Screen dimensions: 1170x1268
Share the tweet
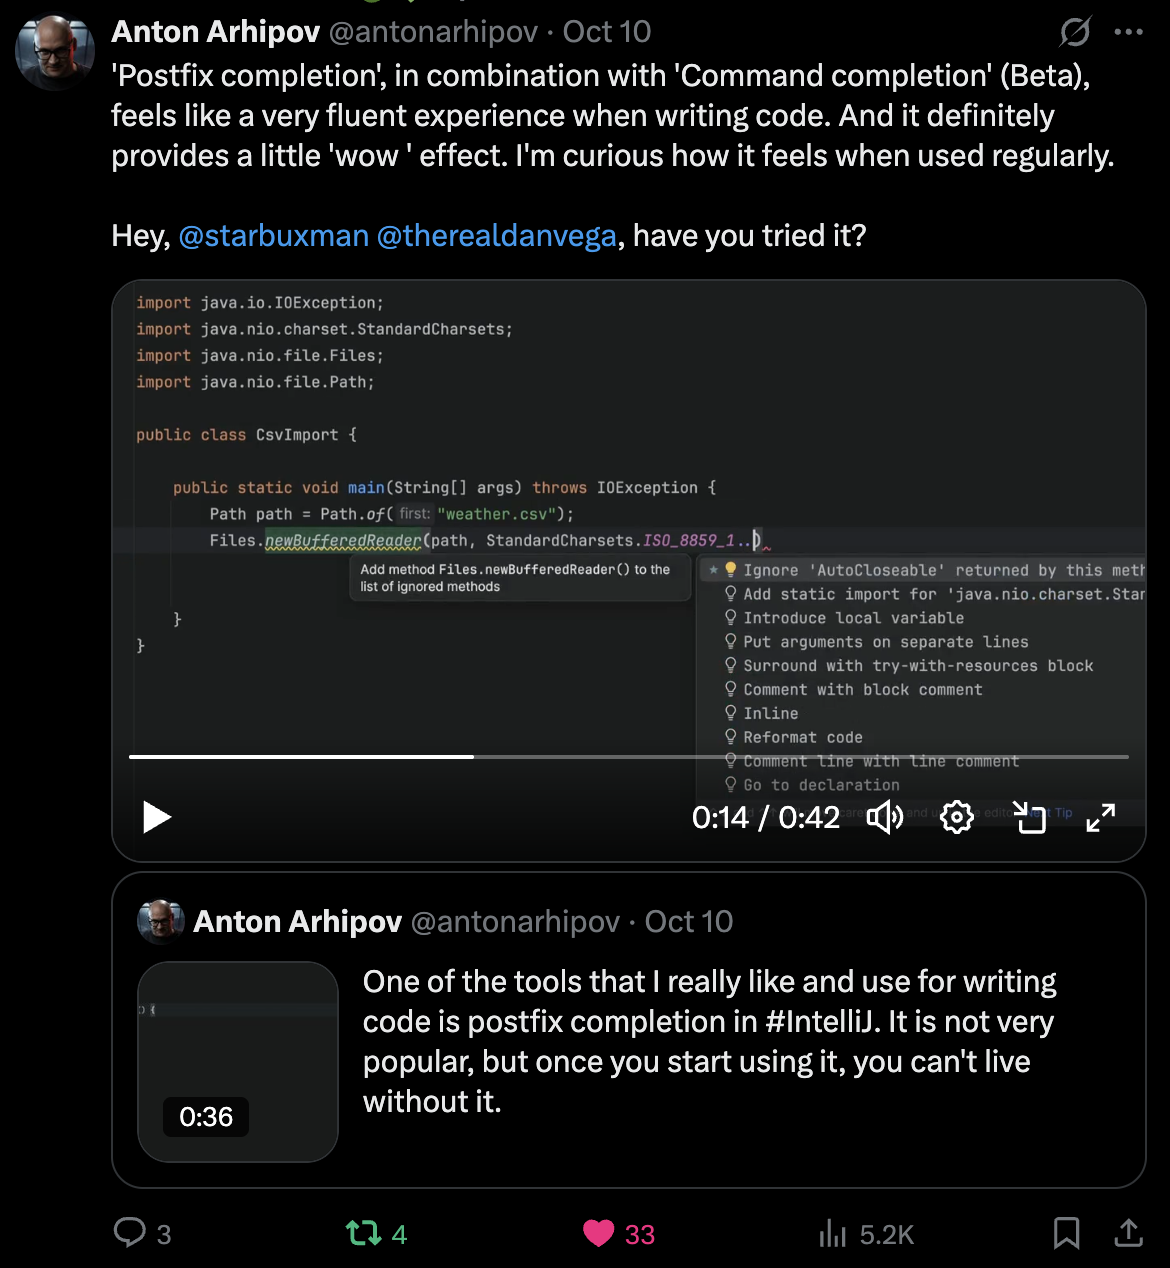[x=1128, y=1233]
